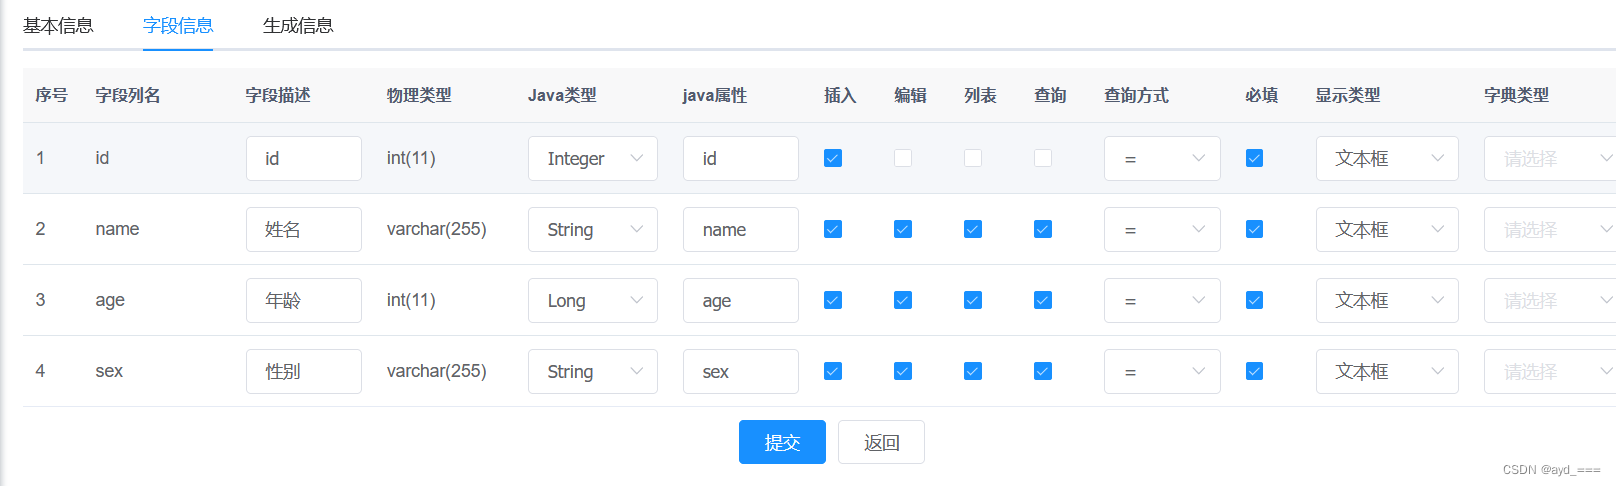Toggle 查询 checkbox for sex row
1616x486 pixels.
(x=1043, y=371)
